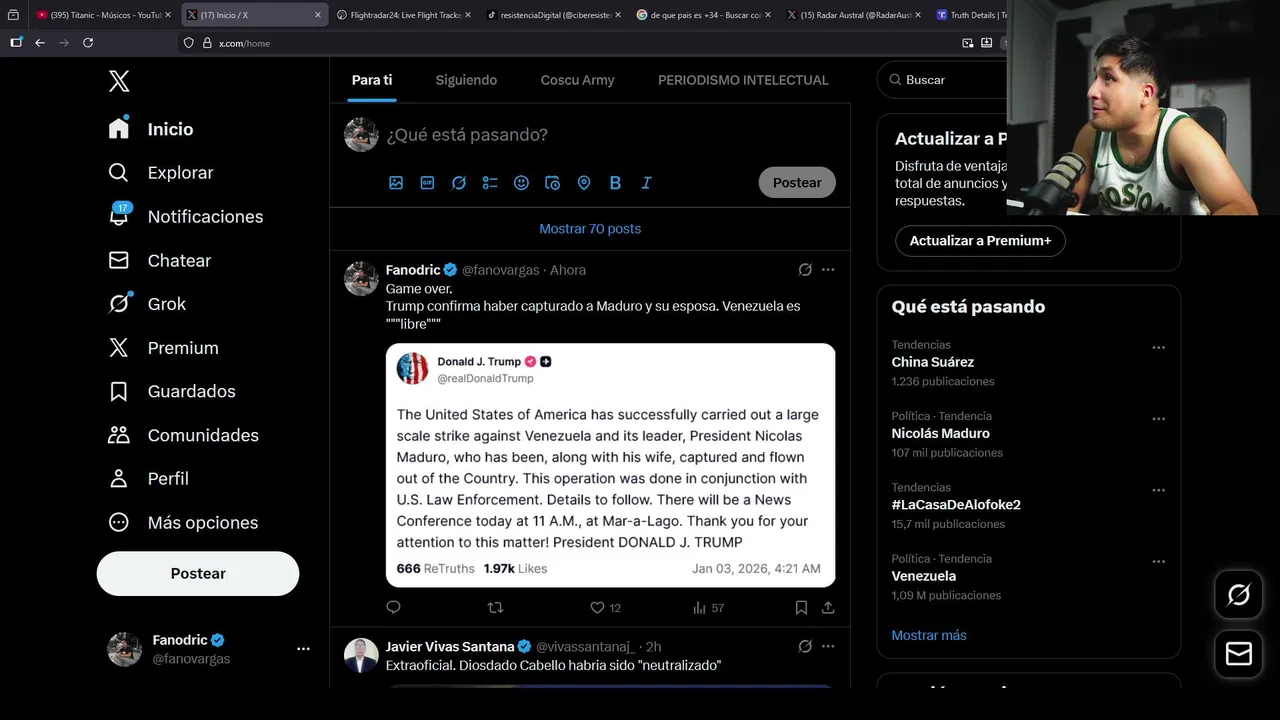Screen dimensions: 1280x720
Task: Open Chatear messages
Action: 160,260
